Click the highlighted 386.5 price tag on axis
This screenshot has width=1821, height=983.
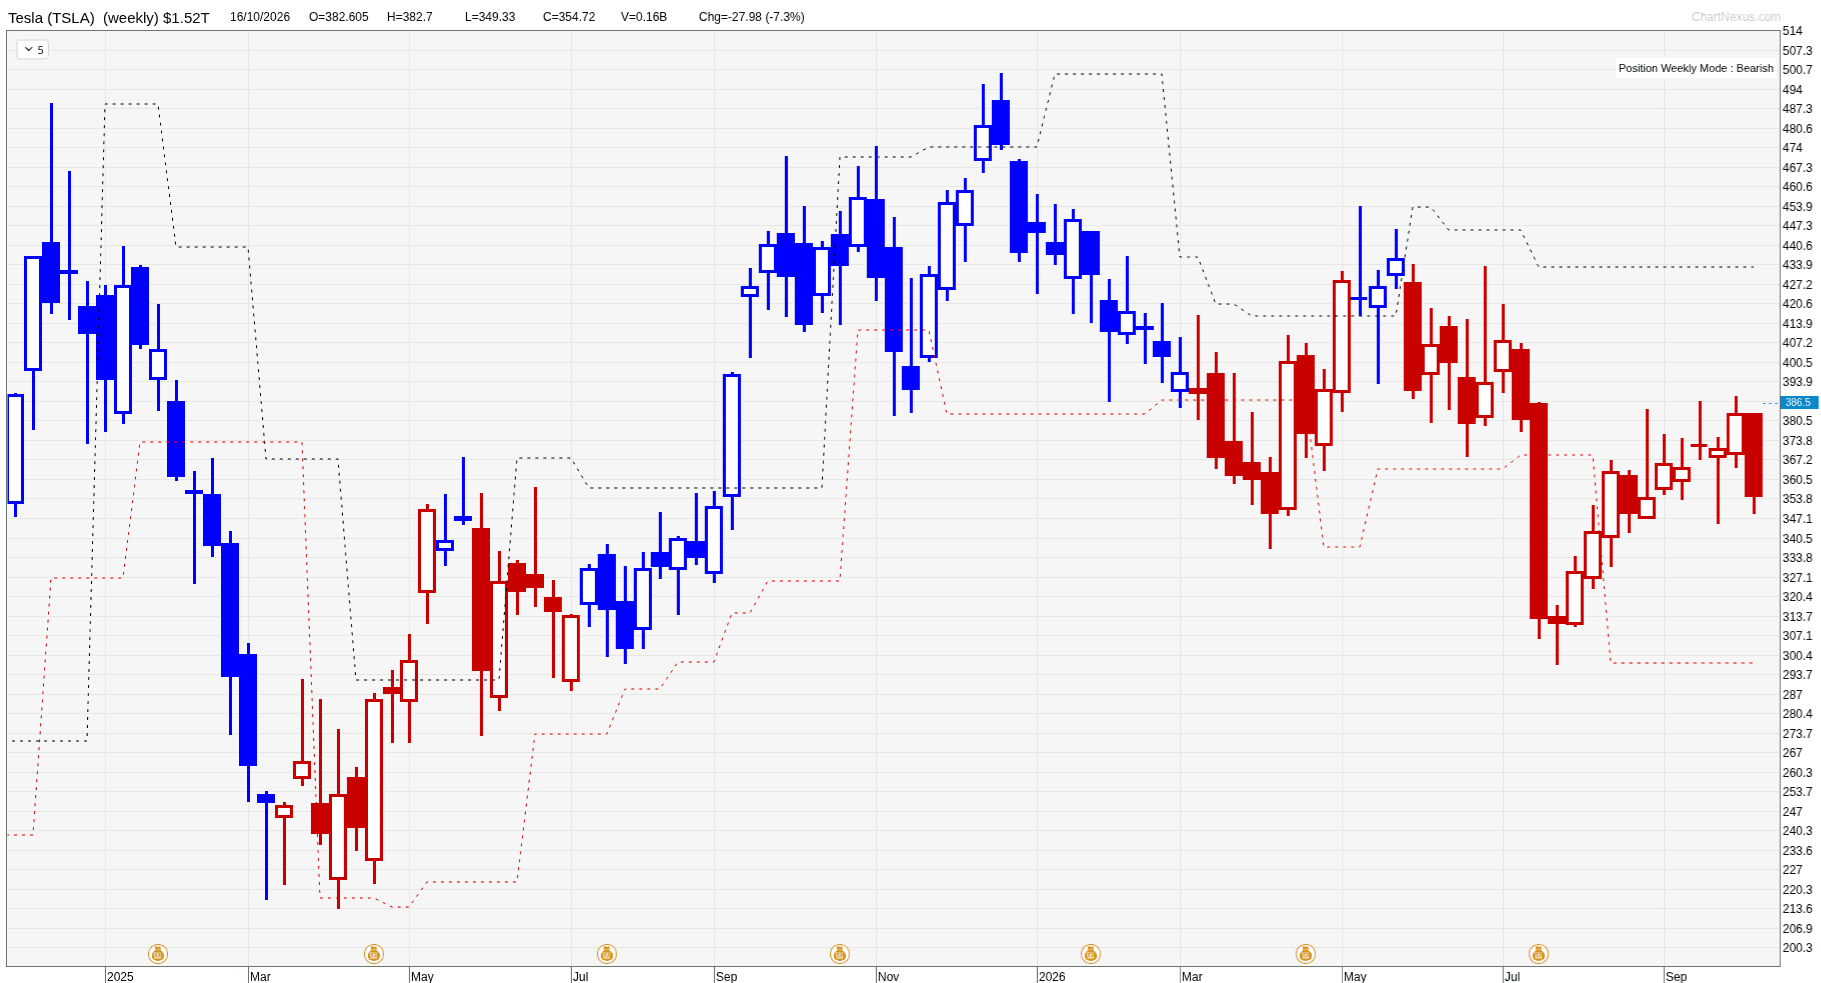click(x=1799, y=402)
